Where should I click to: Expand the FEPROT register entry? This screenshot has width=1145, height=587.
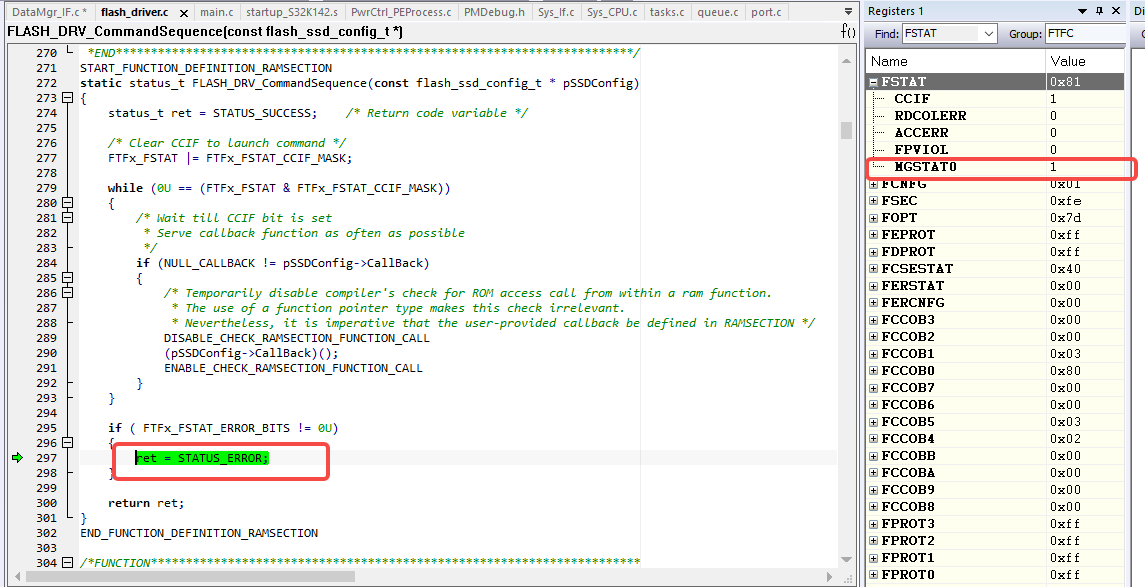(x=874, y=234)
